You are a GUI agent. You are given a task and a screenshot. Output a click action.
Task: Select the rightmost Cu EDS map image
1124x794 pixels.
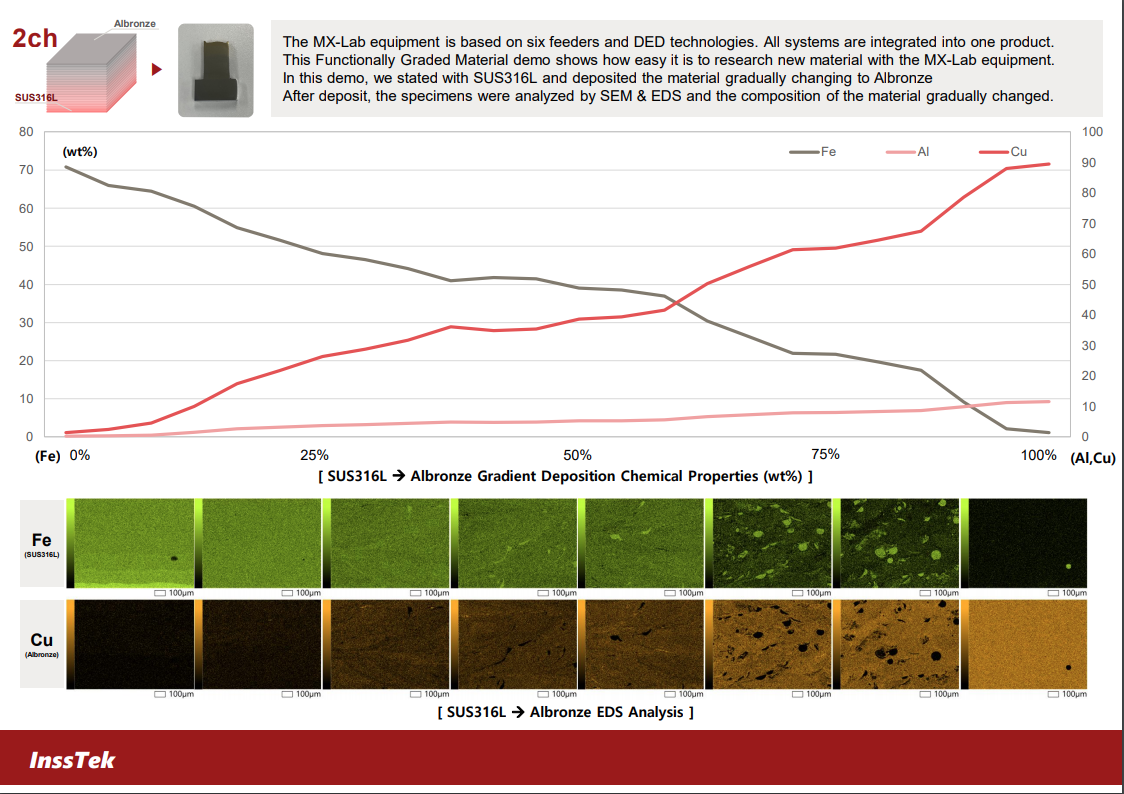point(1027,644)
